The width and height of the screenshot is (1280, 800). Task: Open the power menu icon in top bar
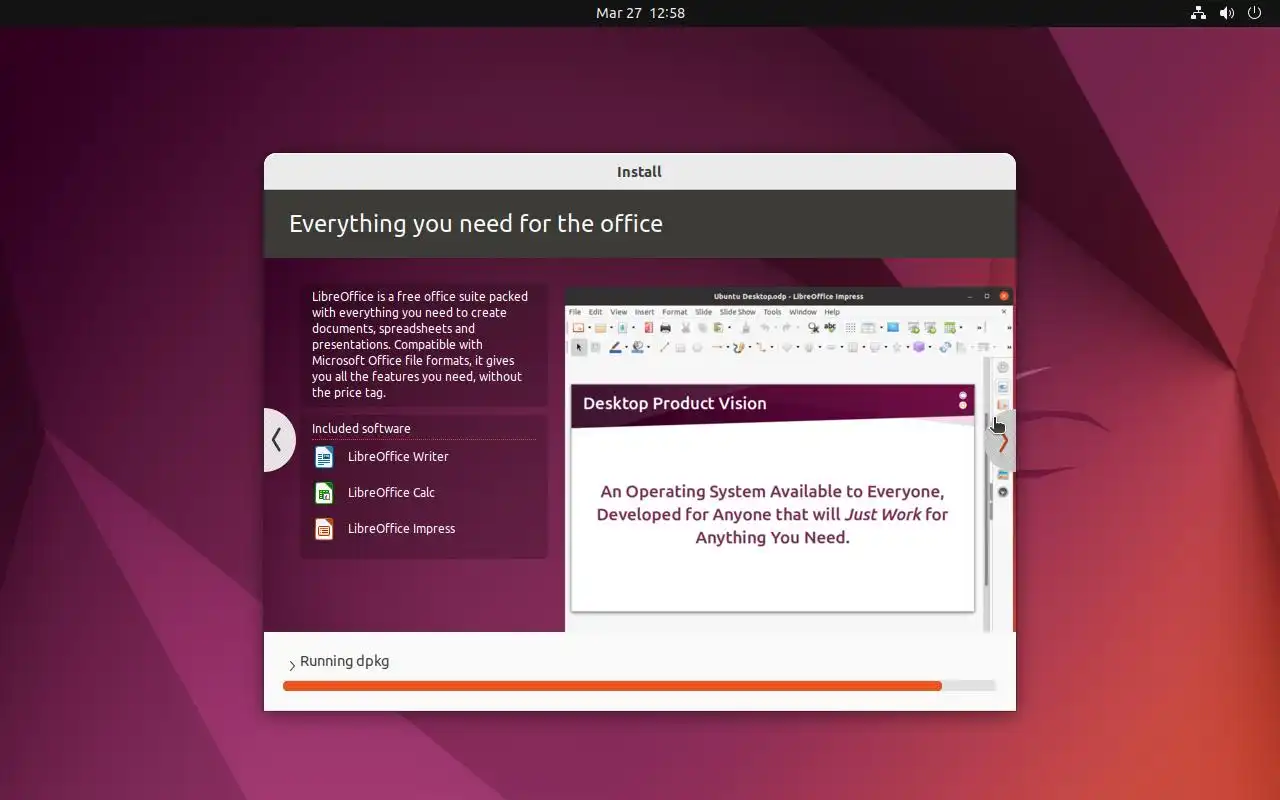1255,13
